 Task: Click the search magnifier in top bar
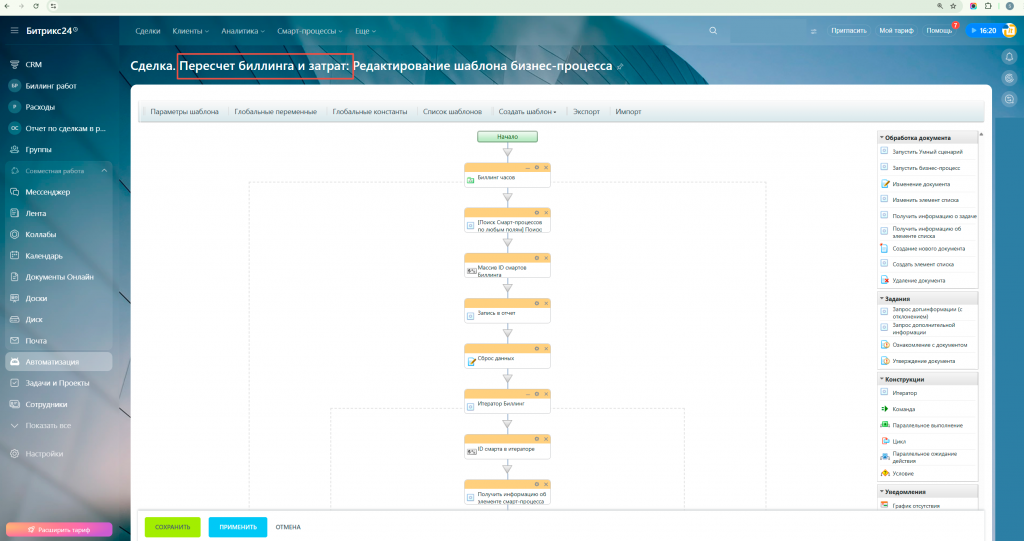(x=713, y=31)
